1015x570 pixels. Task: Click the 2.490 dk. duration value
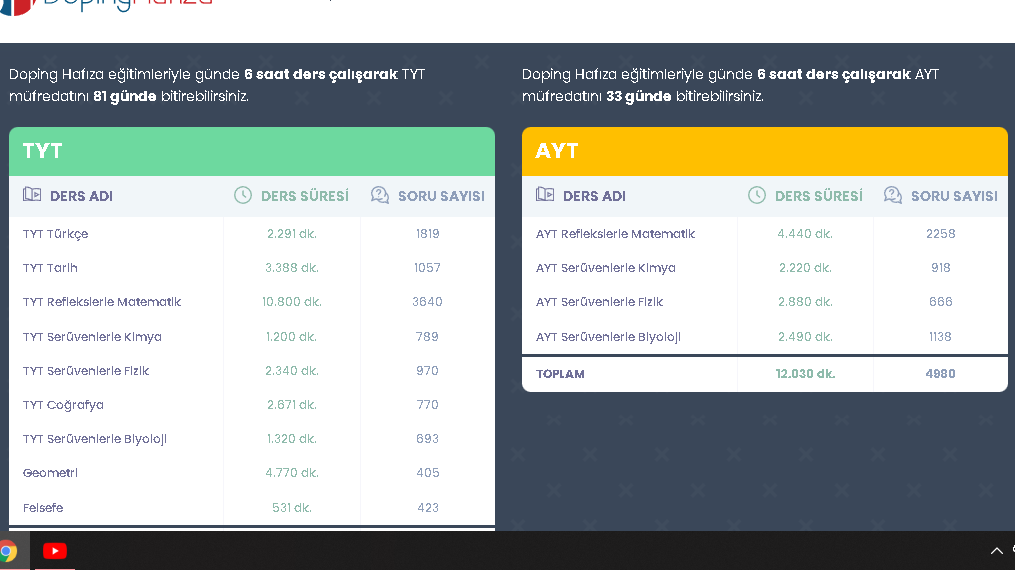pos(805,337)
